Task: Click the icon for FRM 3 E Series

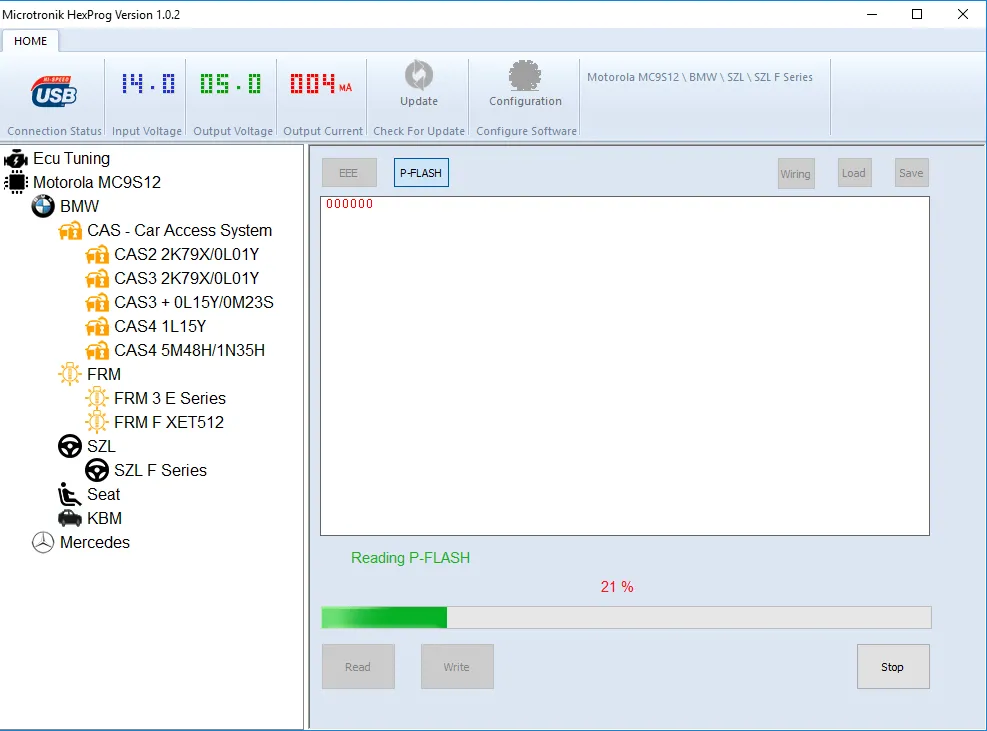Action: pos(97,398)
